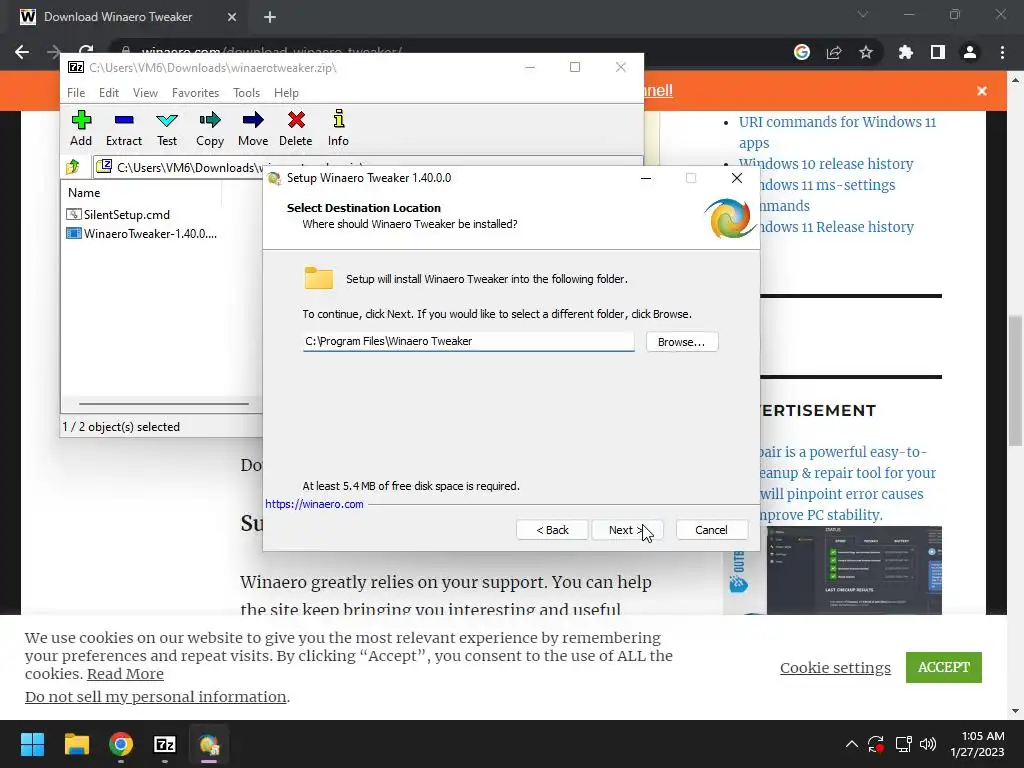
Task: Open the Favorites menu in 7-Zip
Action: click(x=195, y=93)
